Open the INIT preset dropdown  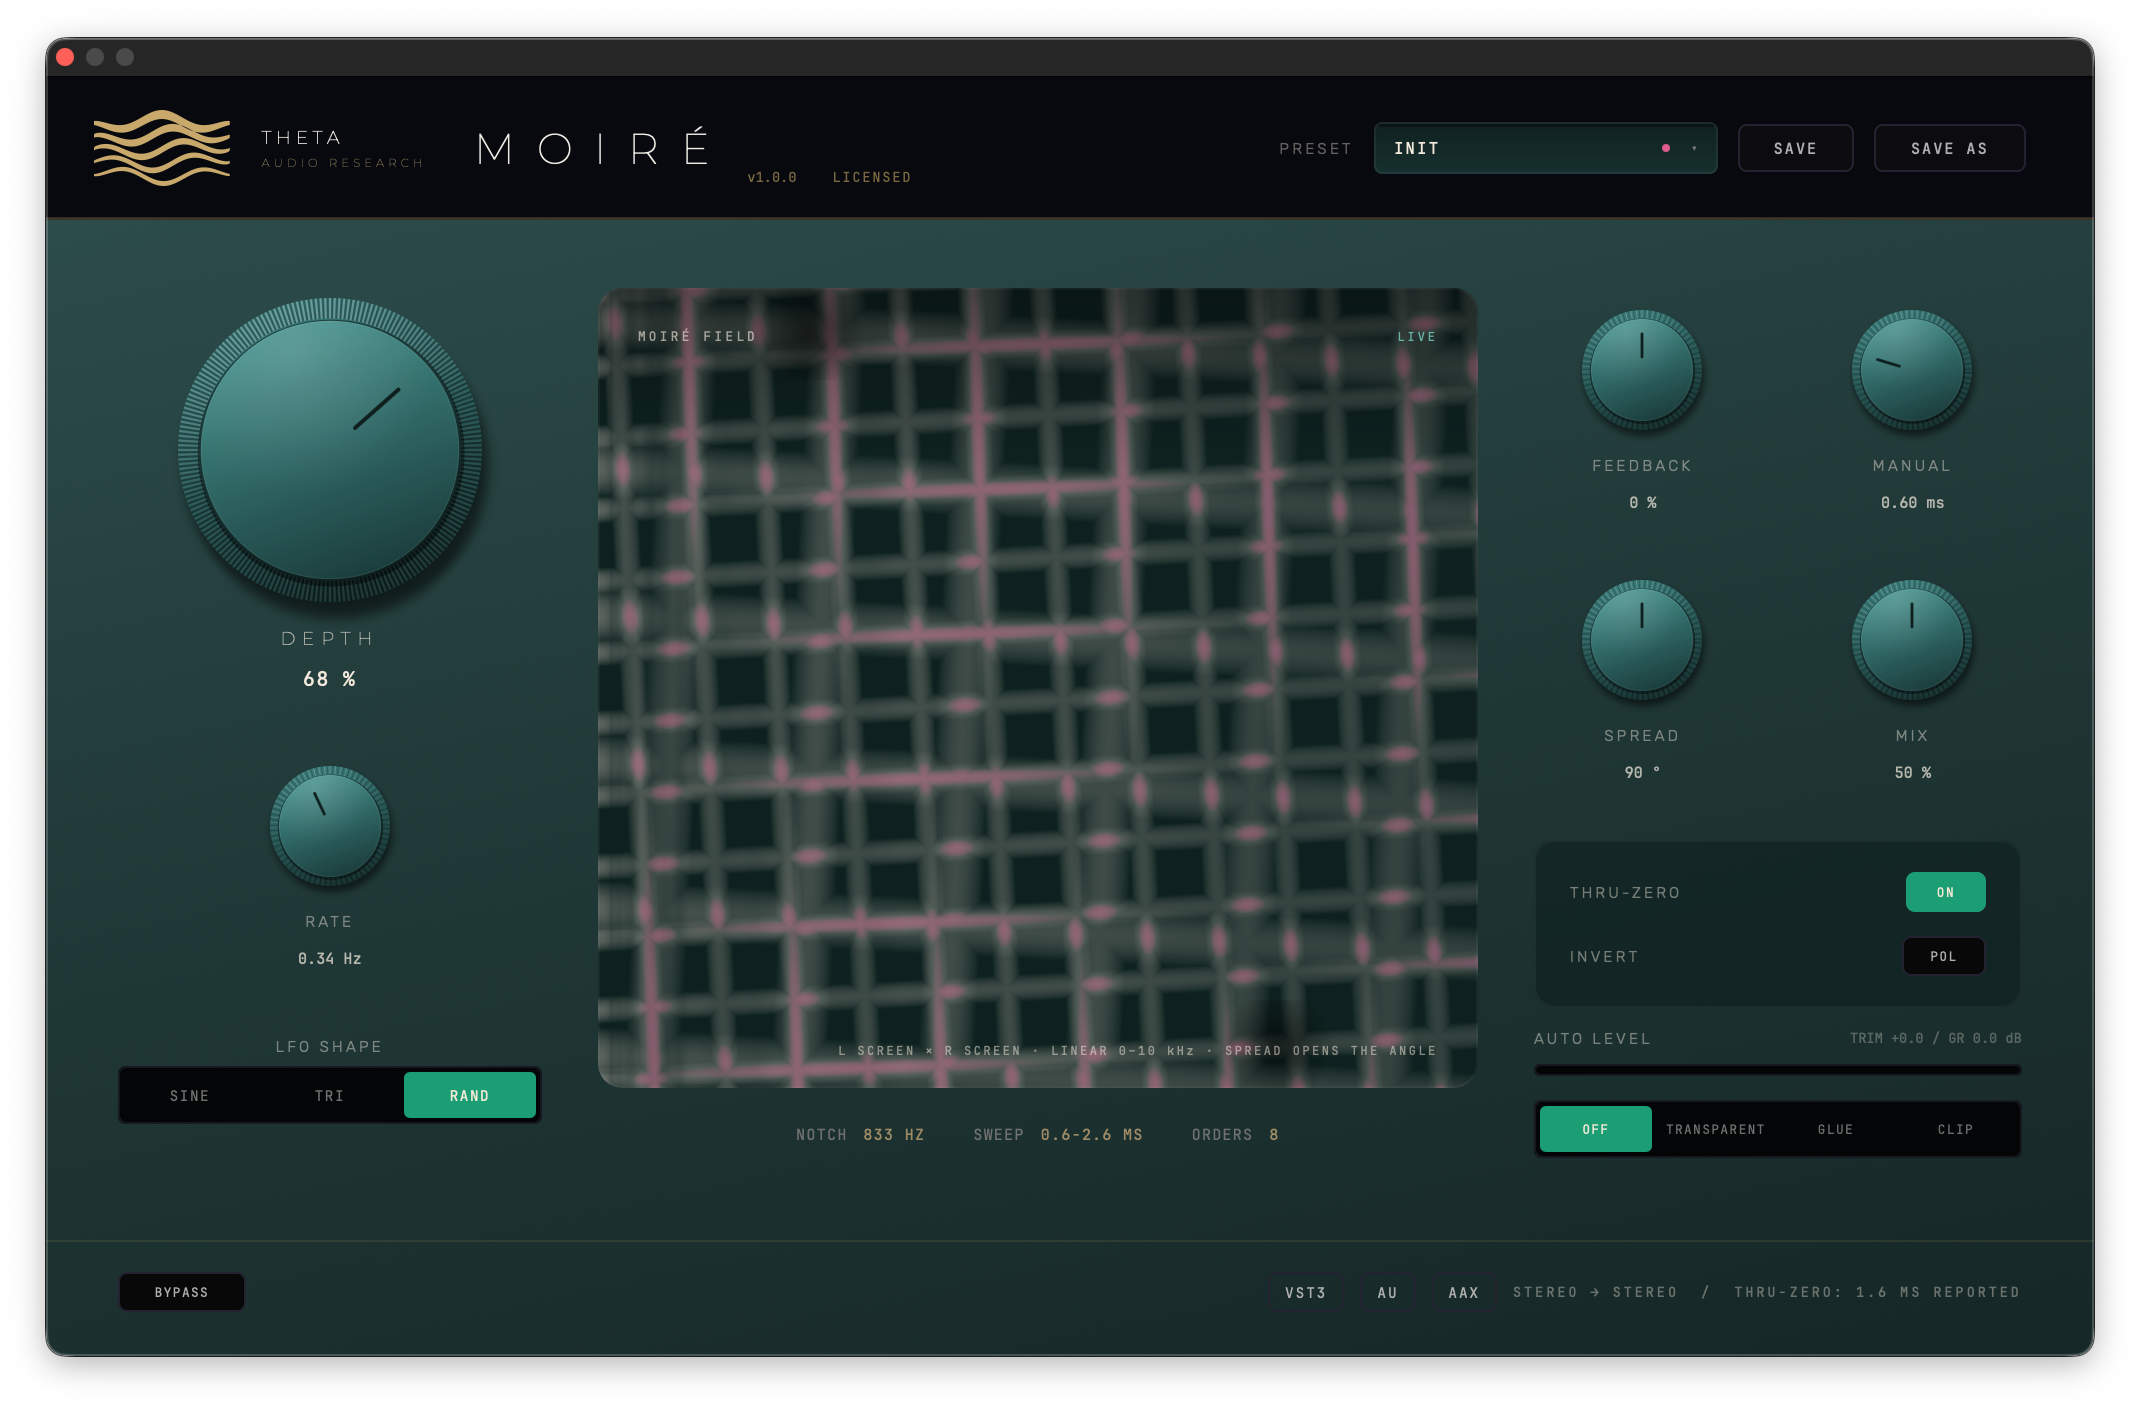tap(1545, 148)
